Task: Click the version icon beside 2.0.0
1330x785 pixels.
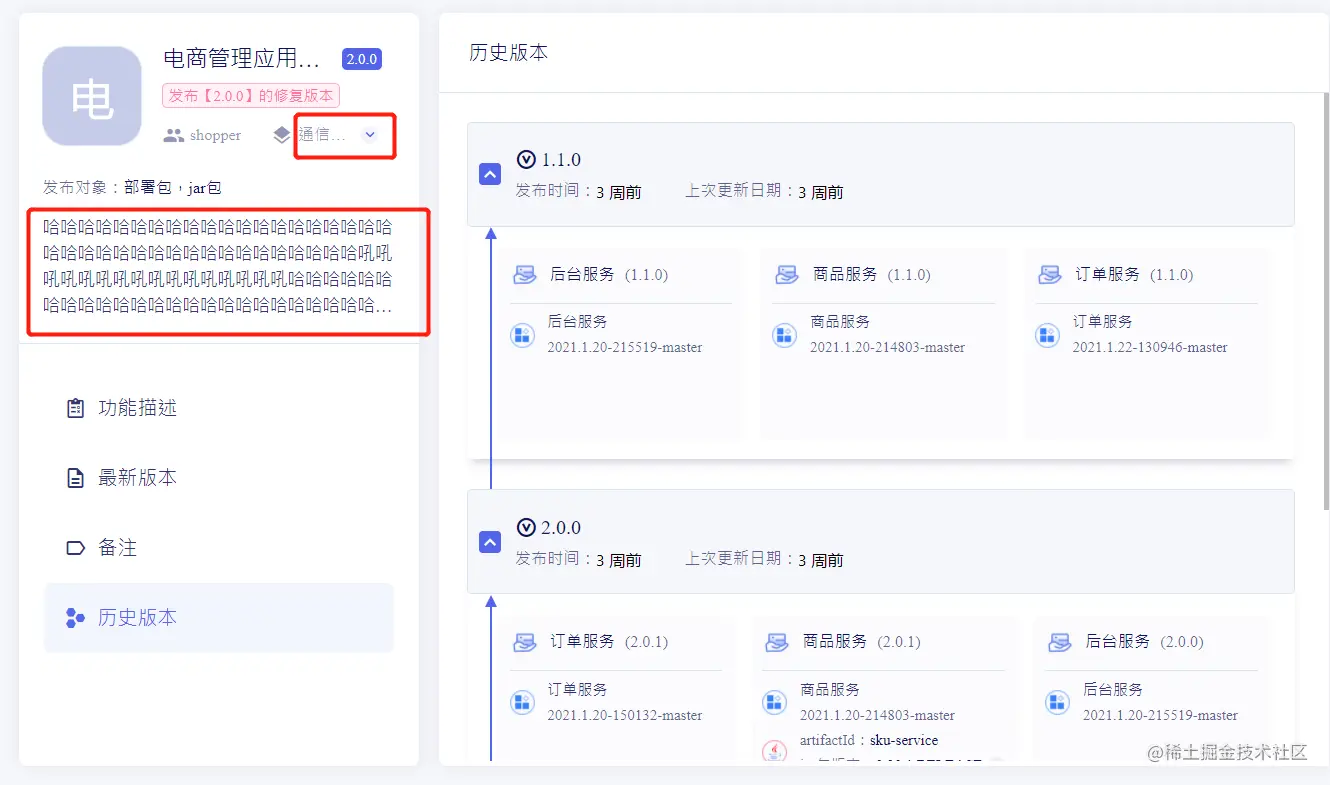Action: [526, 527]
